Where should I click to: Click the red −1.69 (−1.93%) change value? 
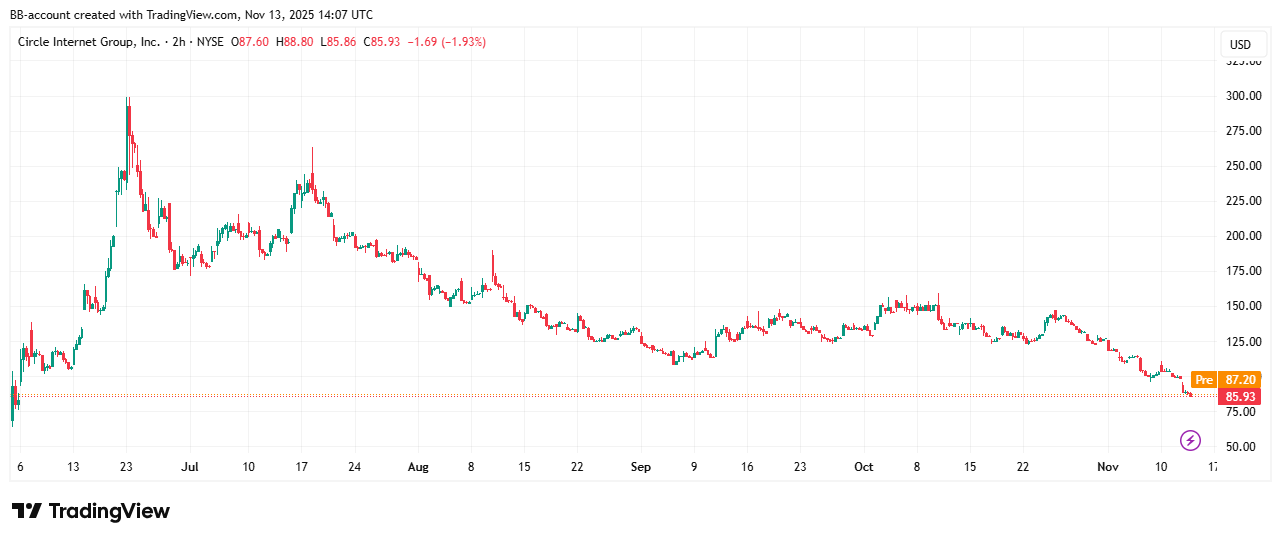[x=446, y=42]
